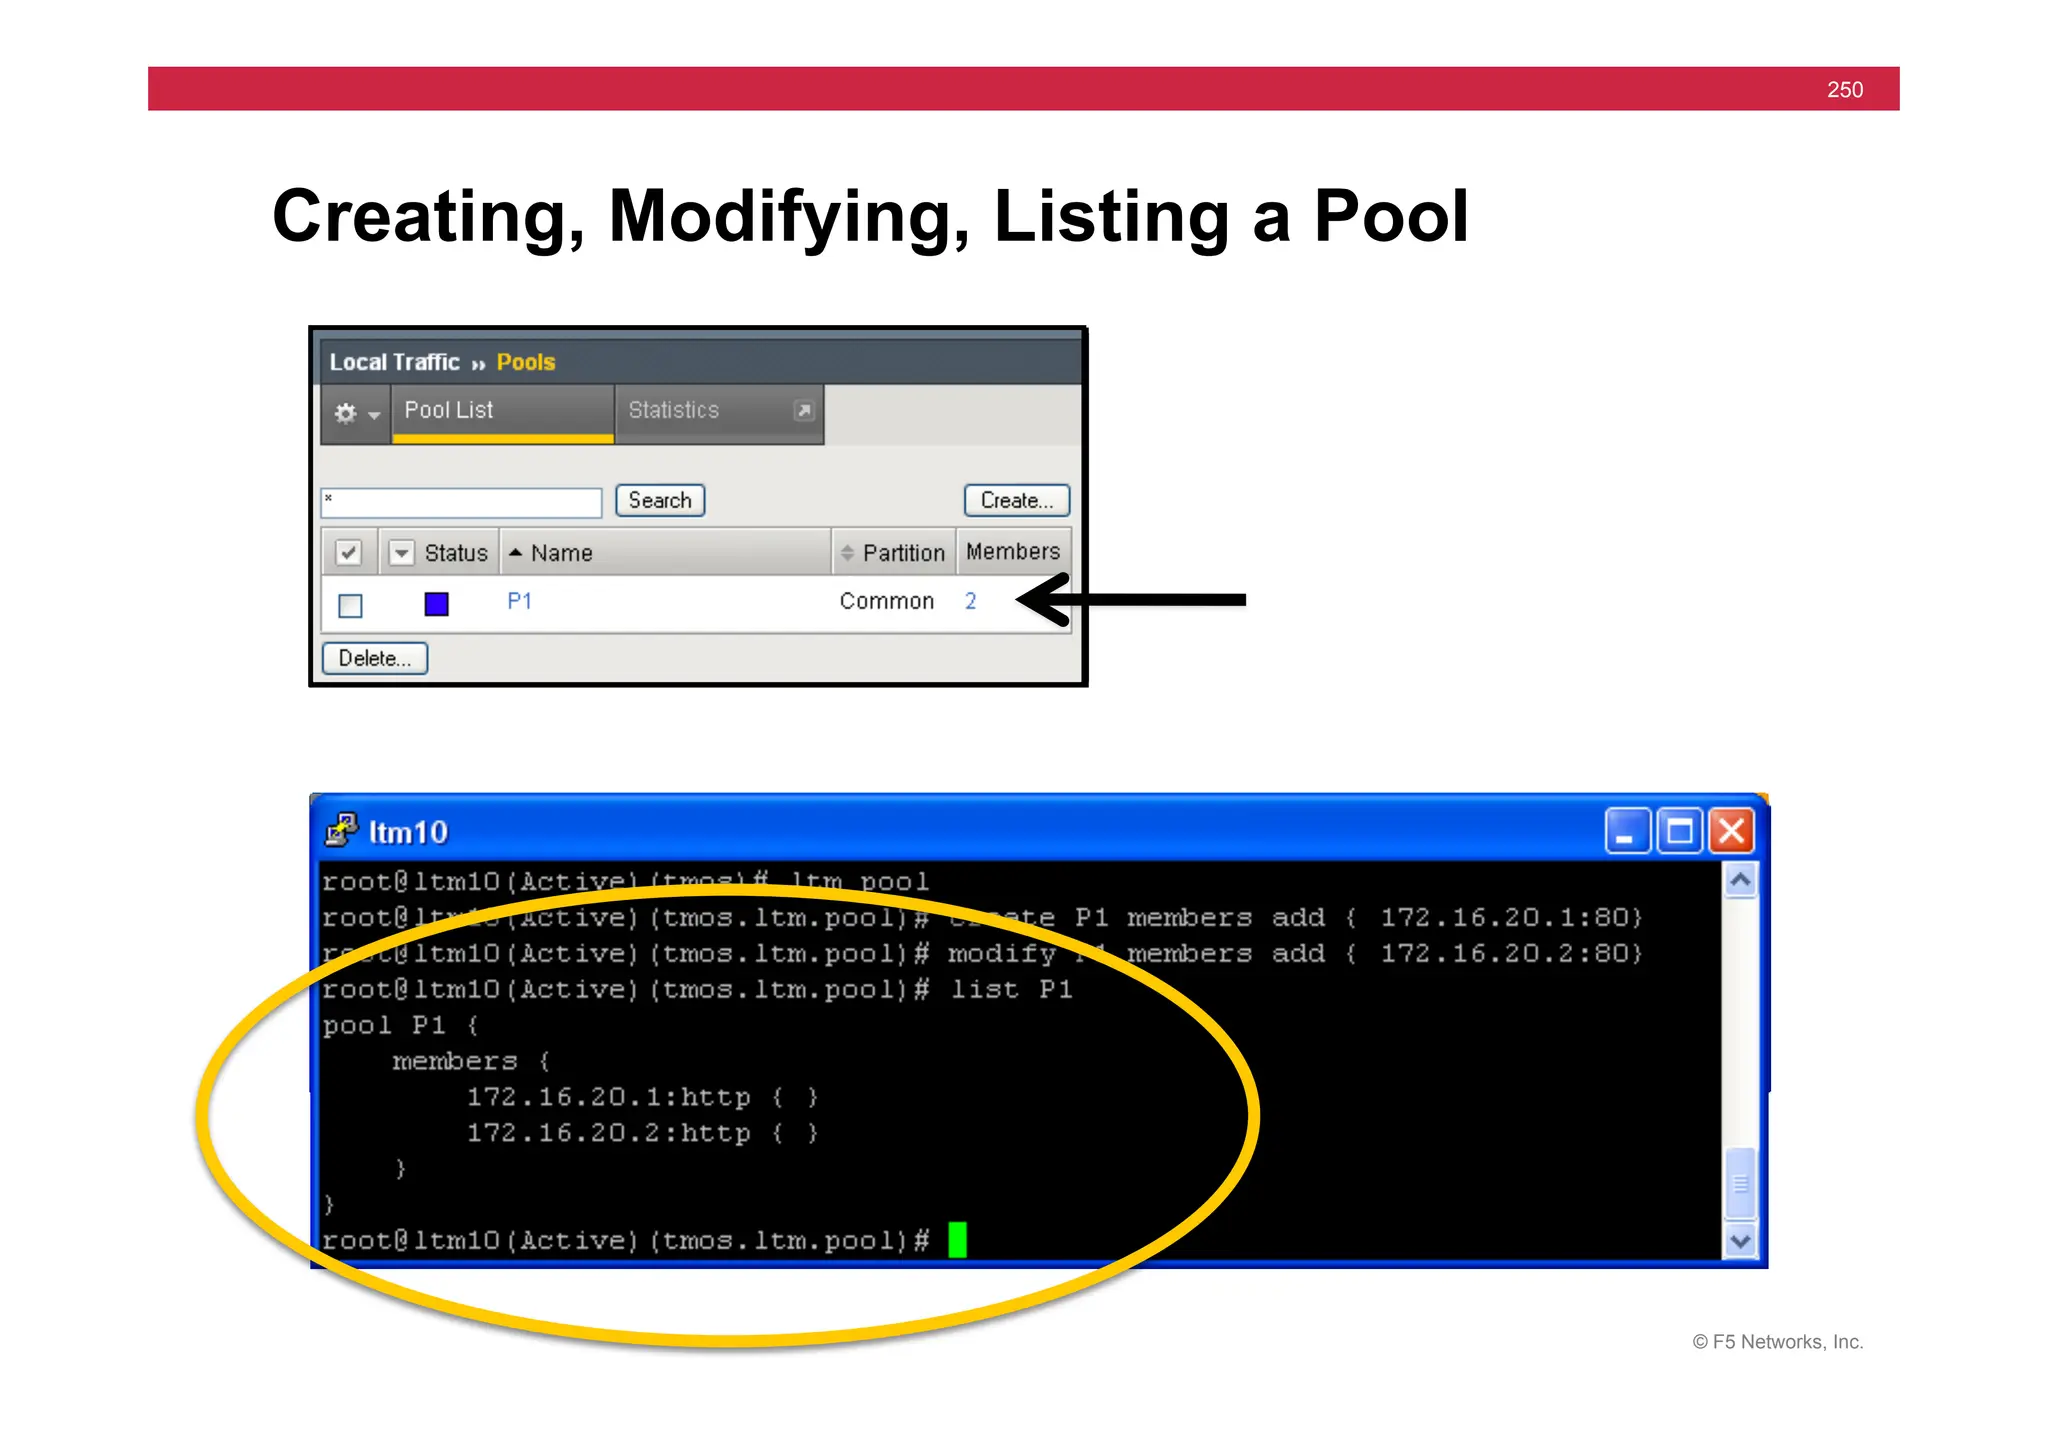Click the gear settings icon in pool tabs
Viewport: 2048px width, 1447px height.
click(345, 413)
